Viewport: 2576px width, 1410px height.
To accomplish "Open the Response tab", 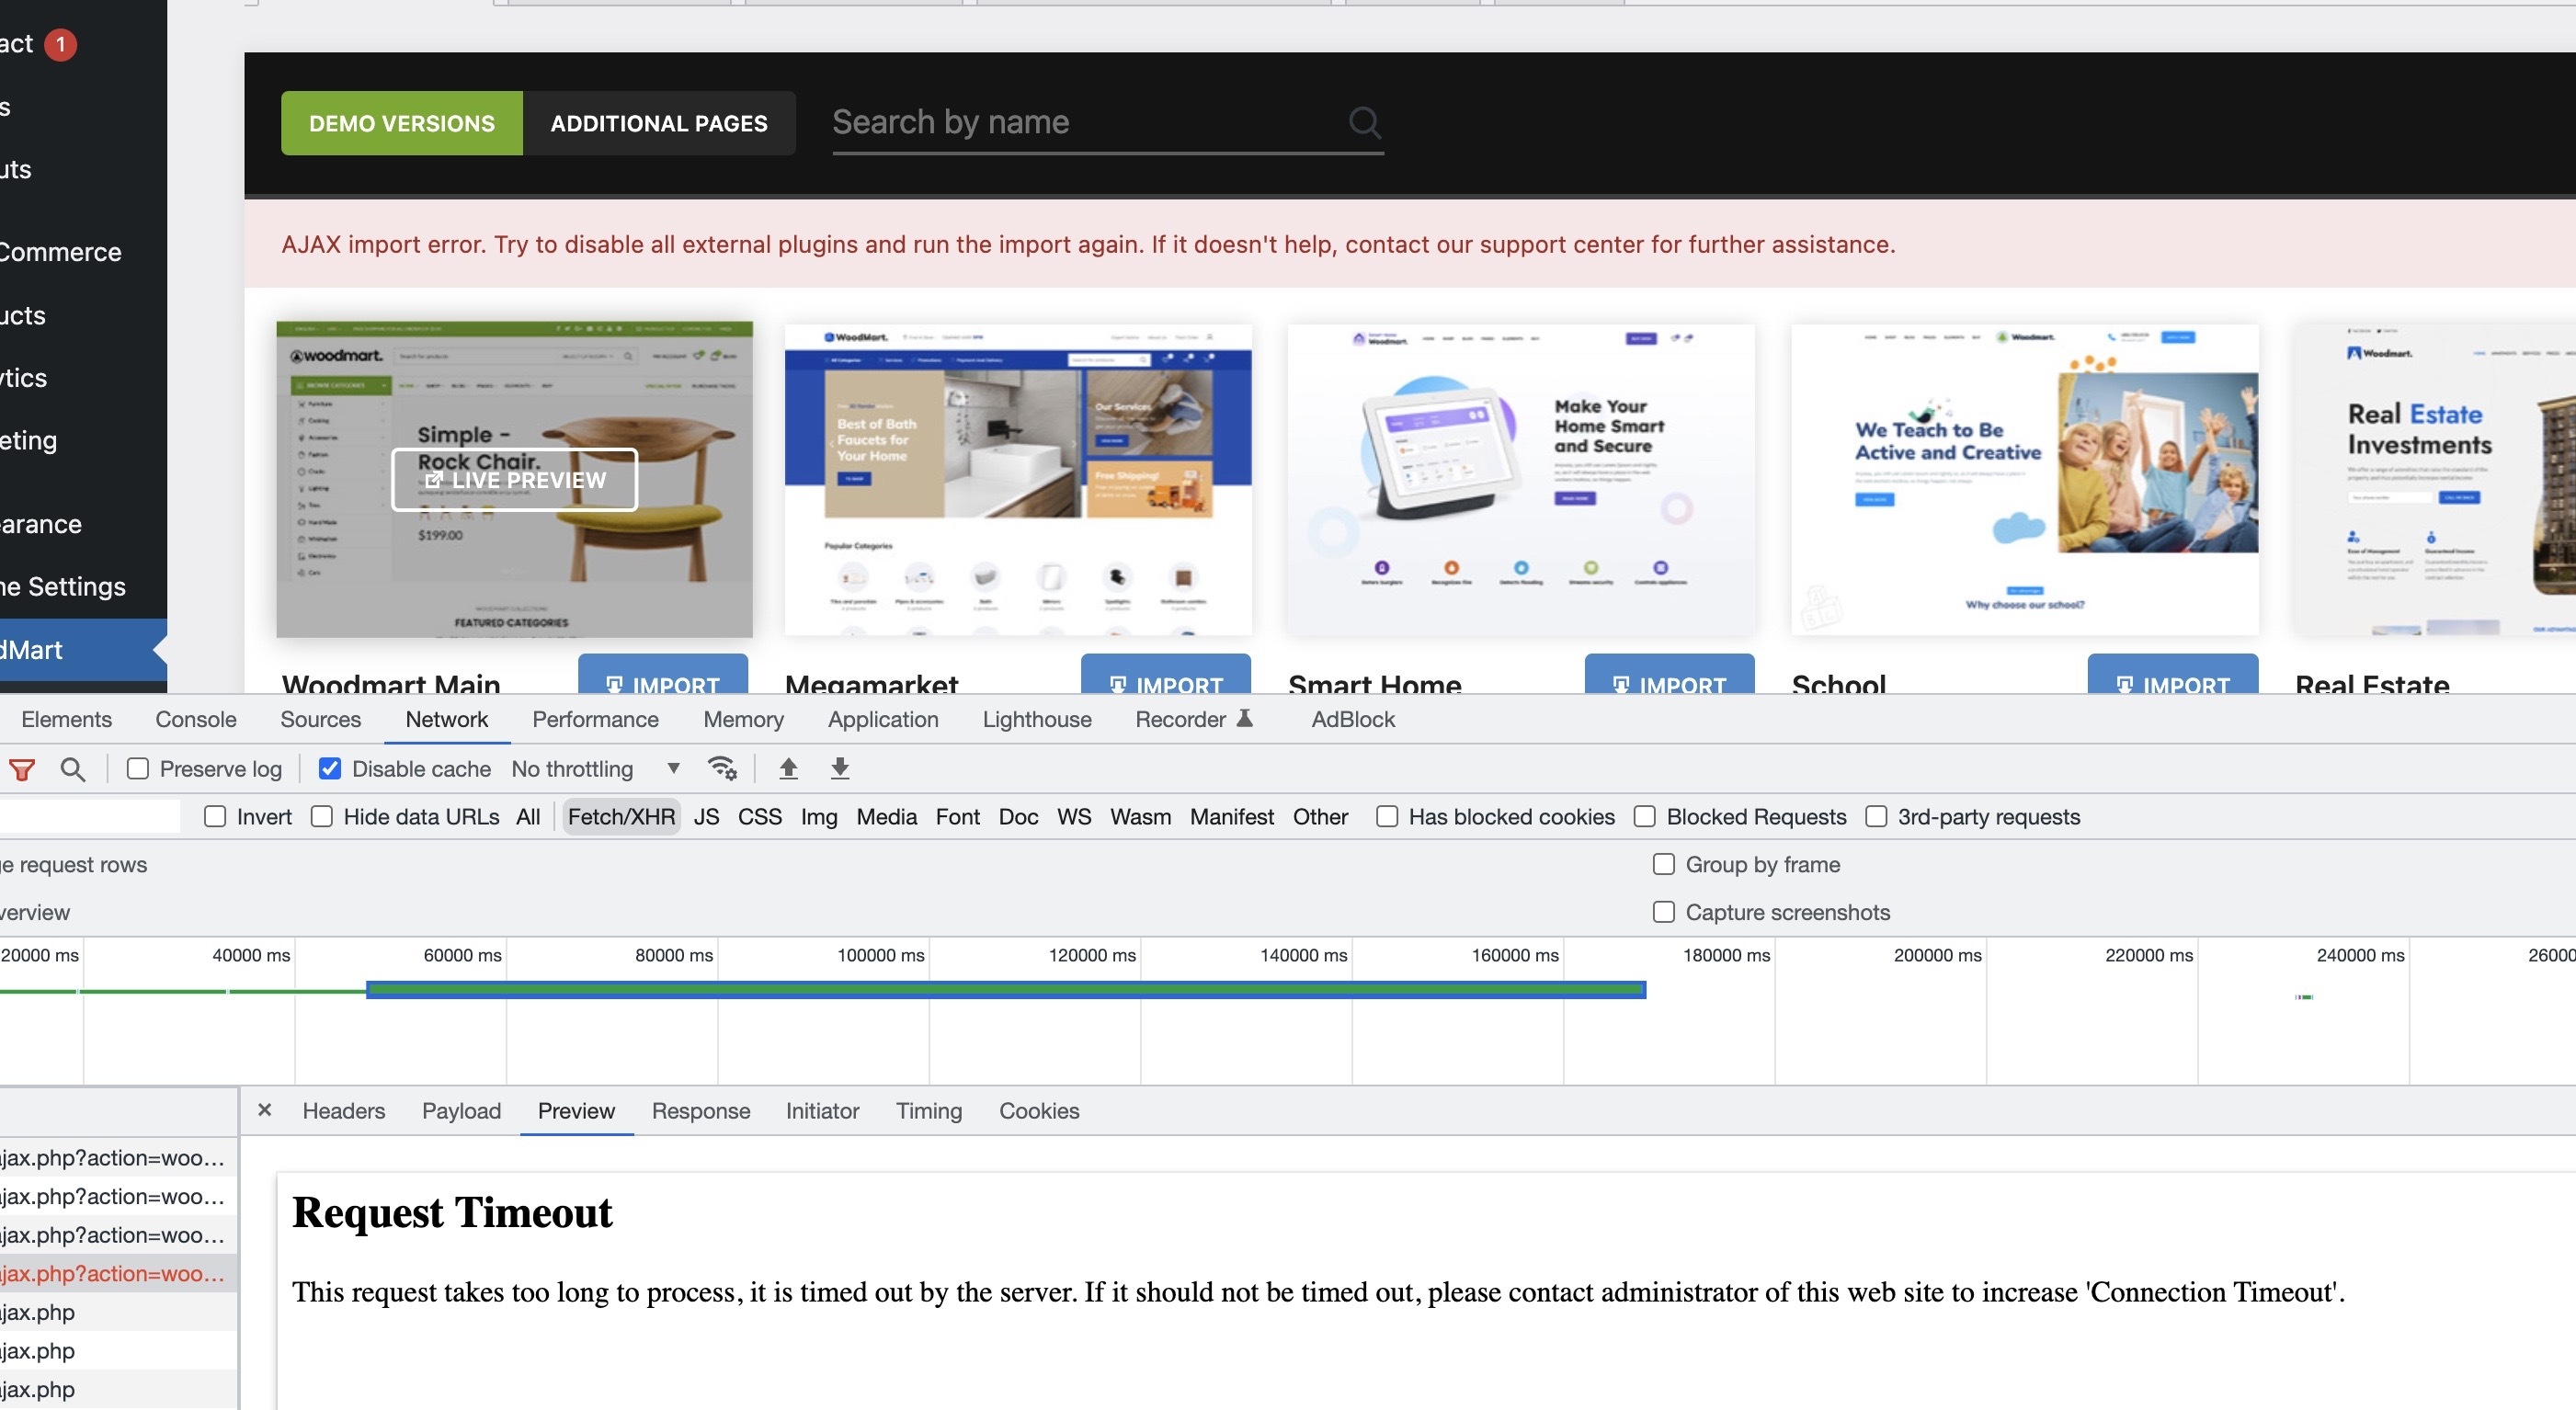I will [700, 1111].
